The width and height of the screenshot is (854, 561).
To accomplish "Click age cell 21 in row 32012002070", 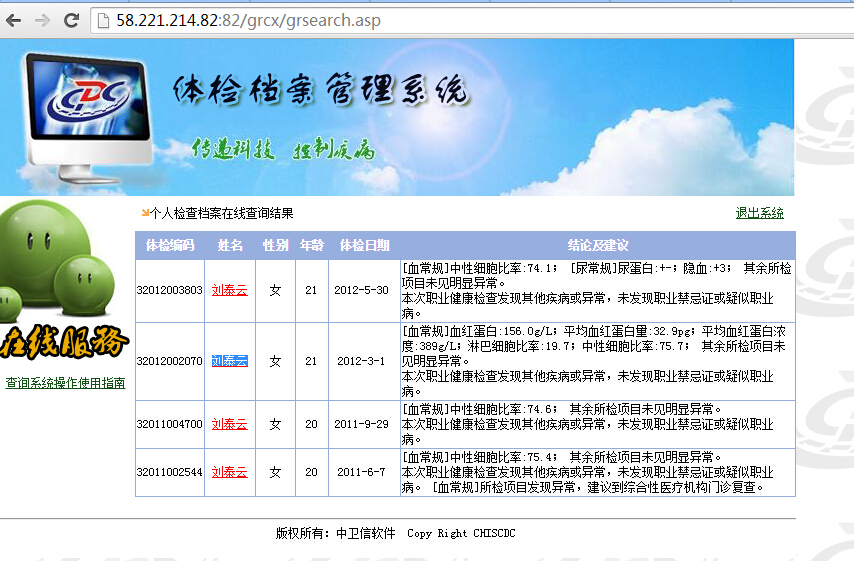I will click(x=311, y=361).
